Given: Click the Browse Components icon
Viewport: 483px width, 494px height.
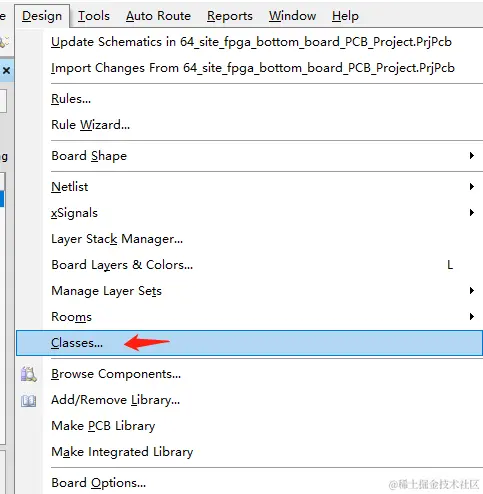Looking at the screenshot, I should coord(29,374).
